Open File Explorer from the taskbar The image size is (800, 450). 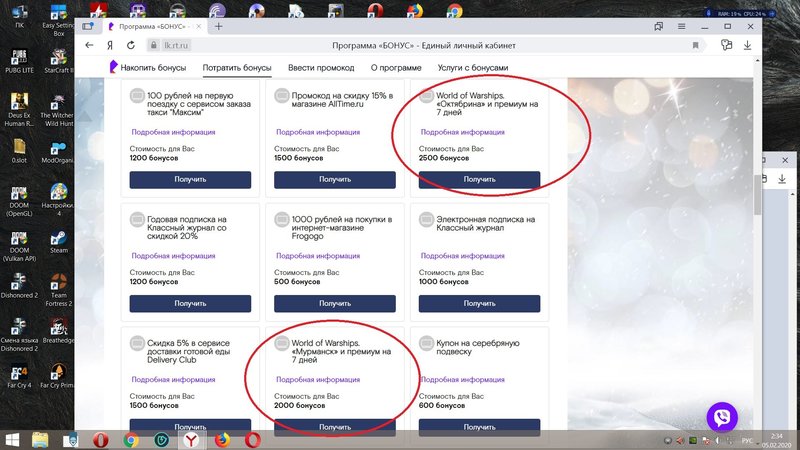(40, 440)
